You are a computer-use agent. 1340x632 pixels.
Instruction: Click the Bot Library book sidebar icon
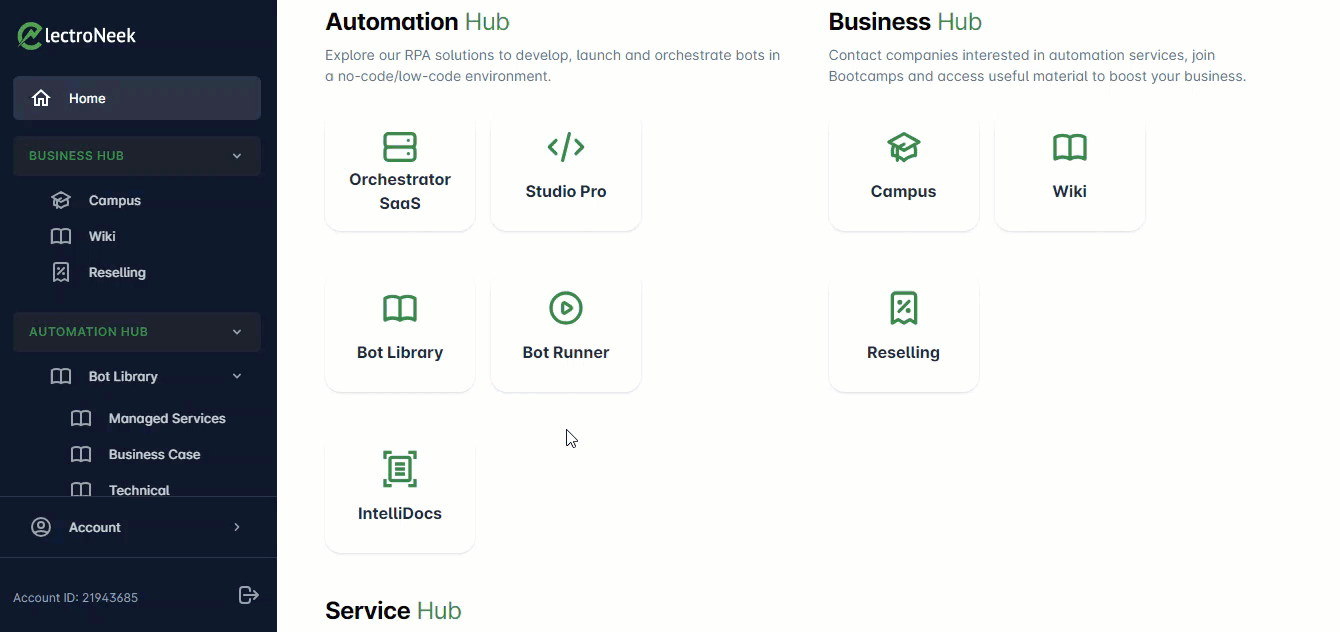click(x=61, y=376)
